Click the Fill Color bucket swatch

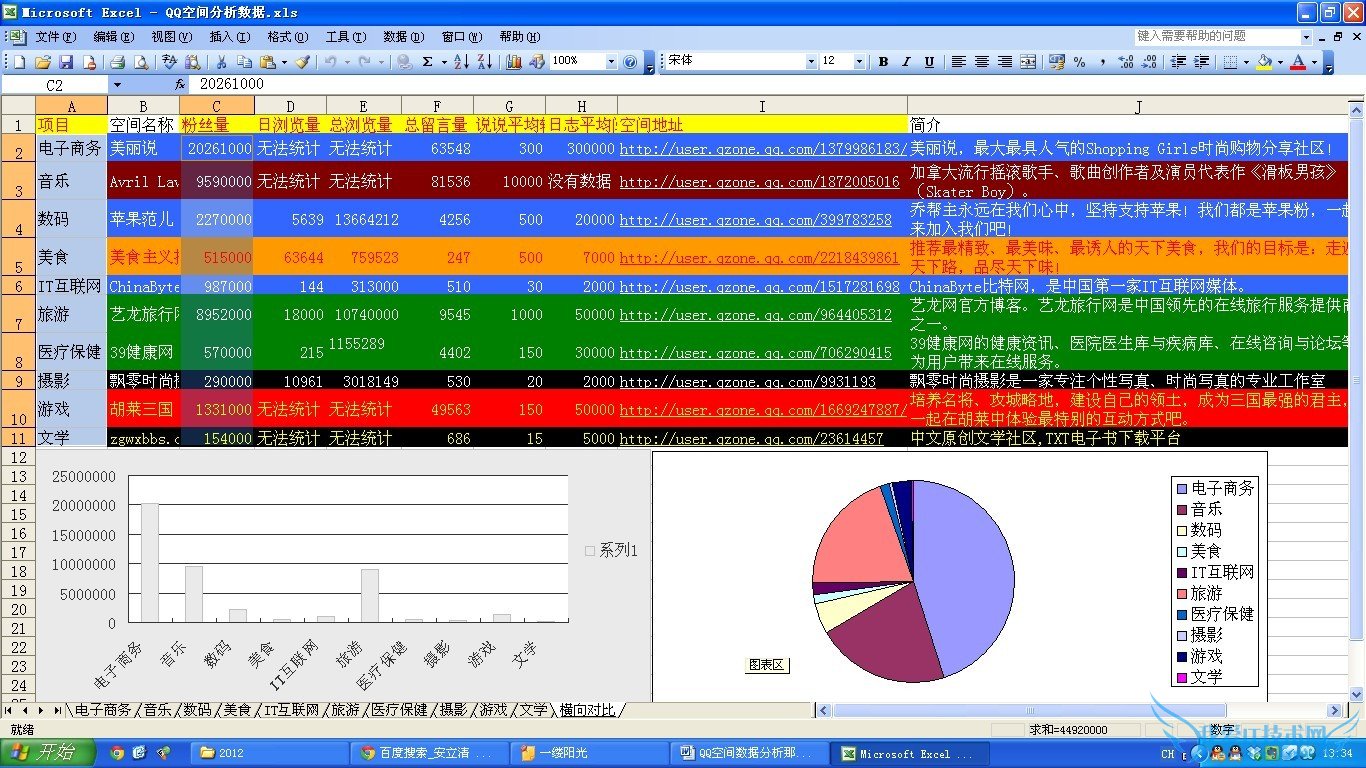tap(1264, 62)
